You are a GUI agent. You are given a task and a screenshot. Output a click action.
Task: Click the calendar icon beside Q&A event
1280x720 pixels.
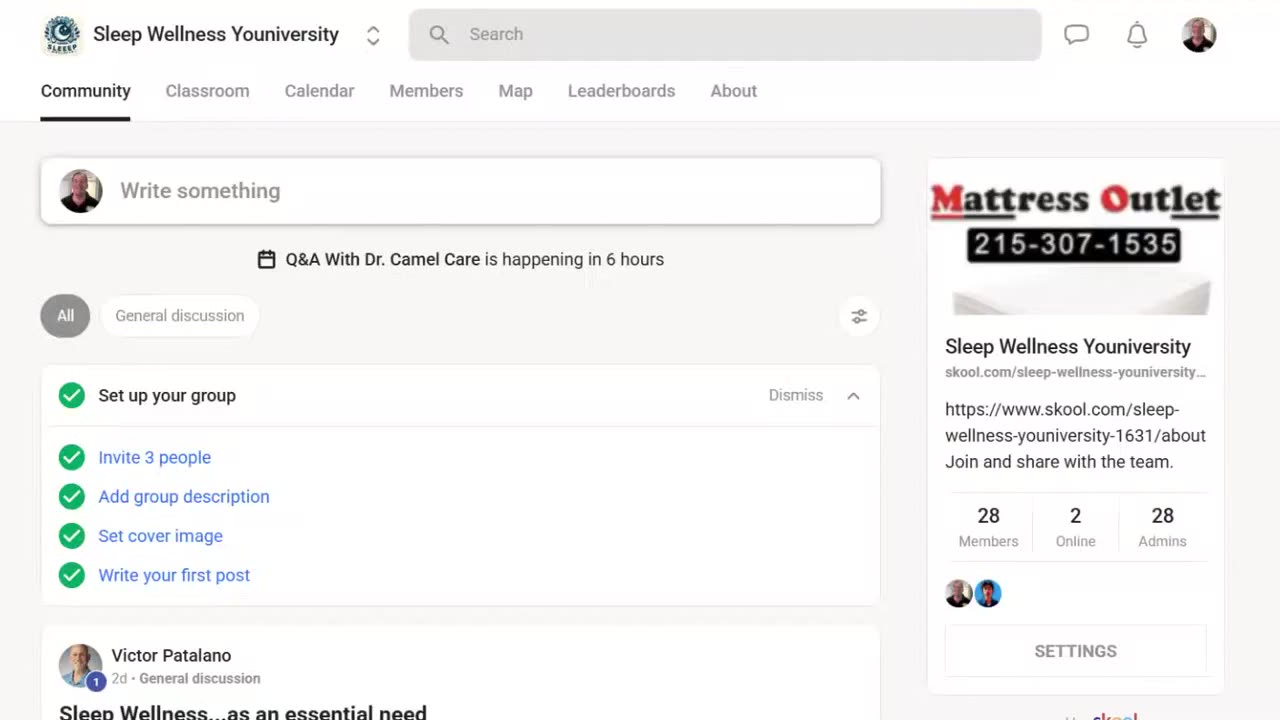pyautogui.click(x=266, y=260)
